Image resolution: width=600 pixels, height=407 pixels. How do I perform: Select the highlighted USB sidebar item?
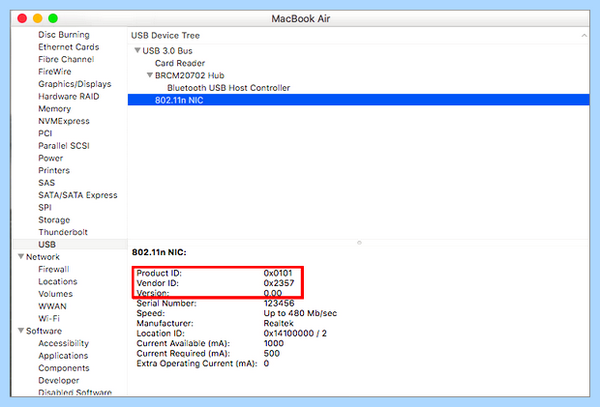pyautogui.click(x=70, y=244)
